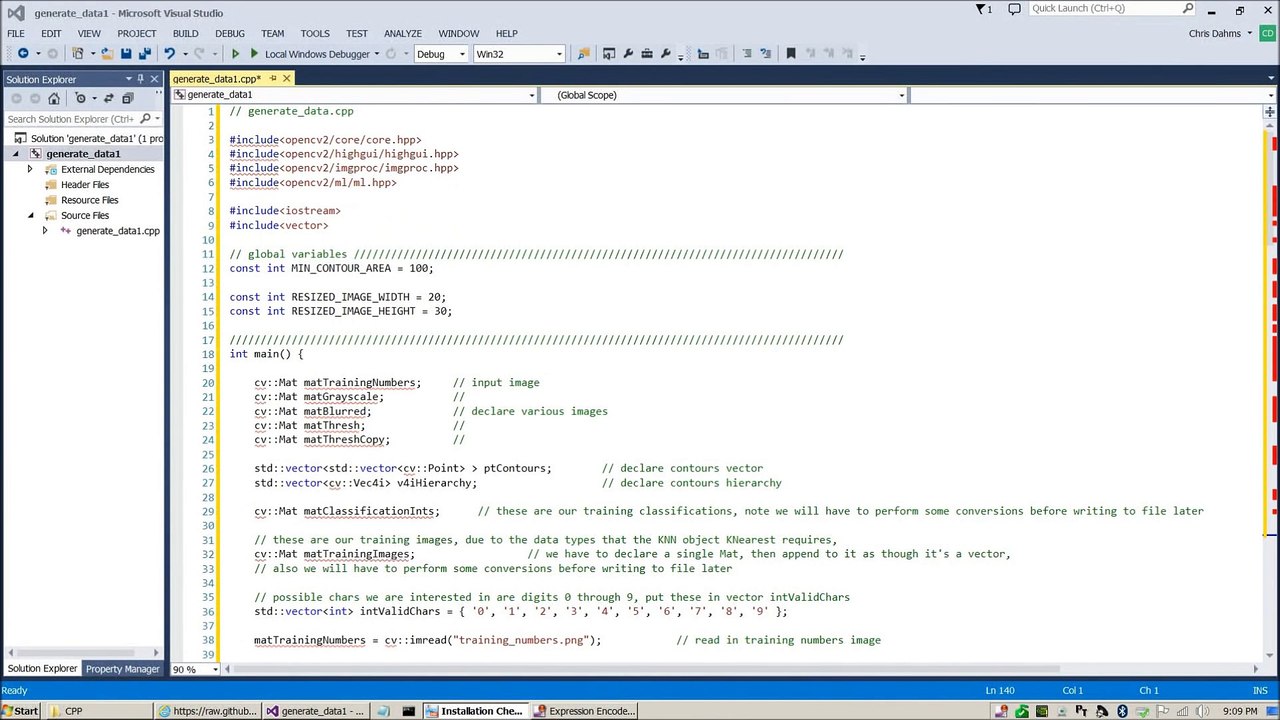The width and height of the screenshot is (1280, 720).
Task: Select Solution 'generate_data1' root item
Action: [88, 139]
